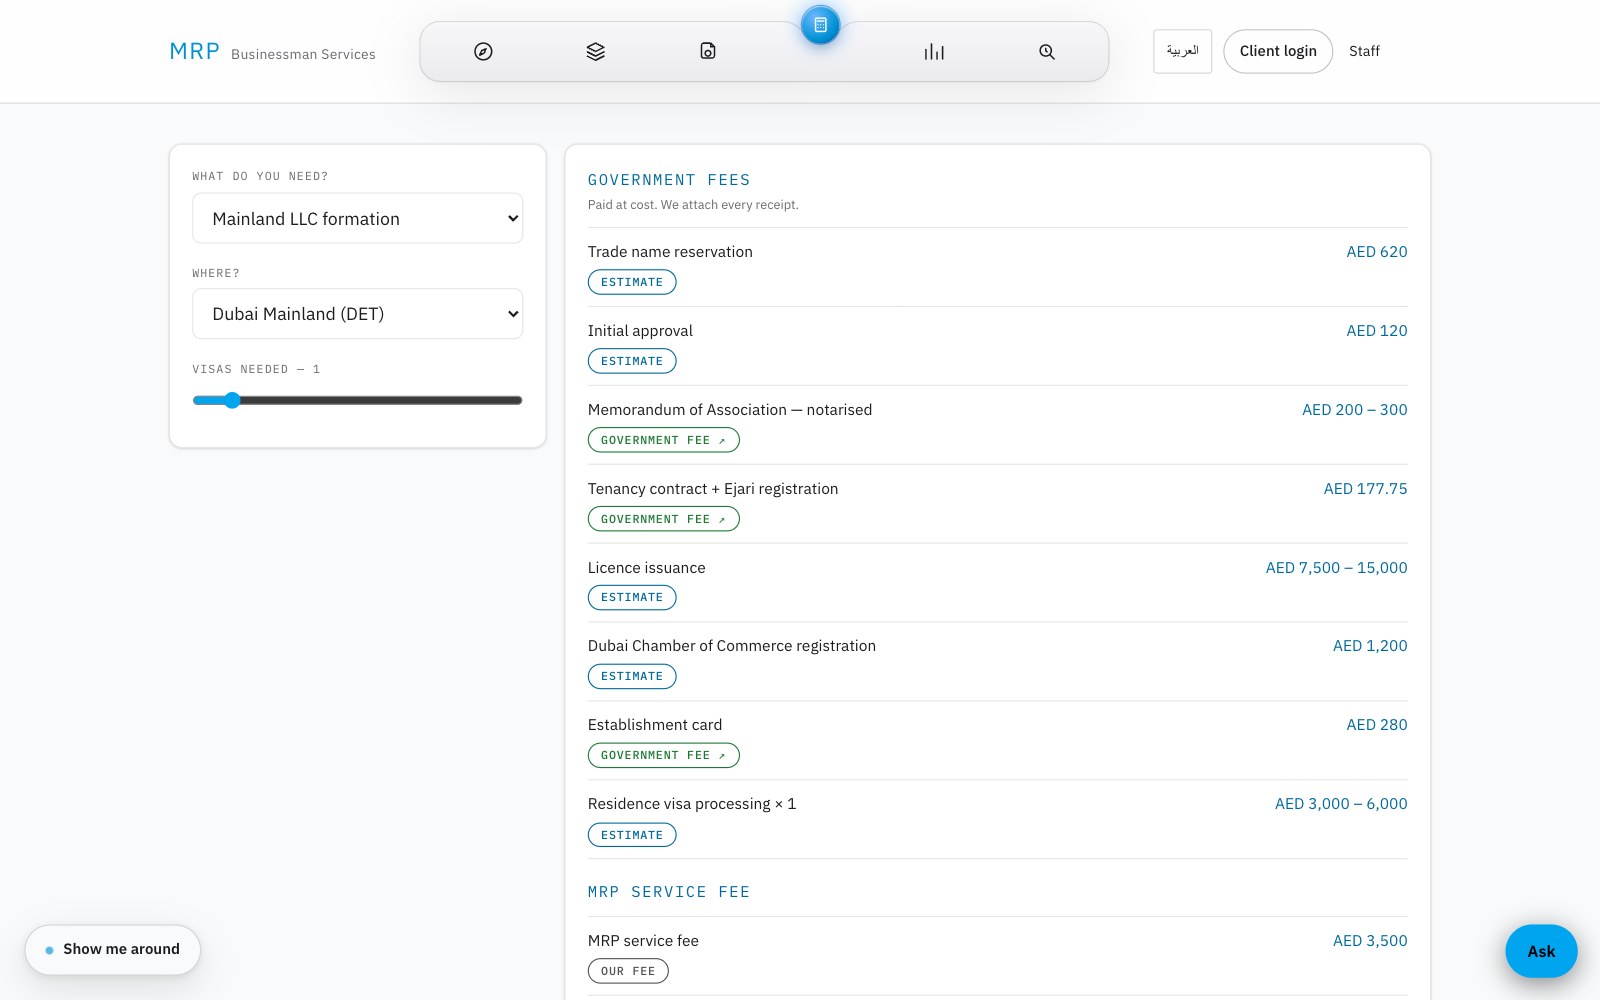Image resolution: width=1600 pixels, height=1000 pixels.
Task: Click the Residence visa processing × 1 label
Action: (692, 804)
